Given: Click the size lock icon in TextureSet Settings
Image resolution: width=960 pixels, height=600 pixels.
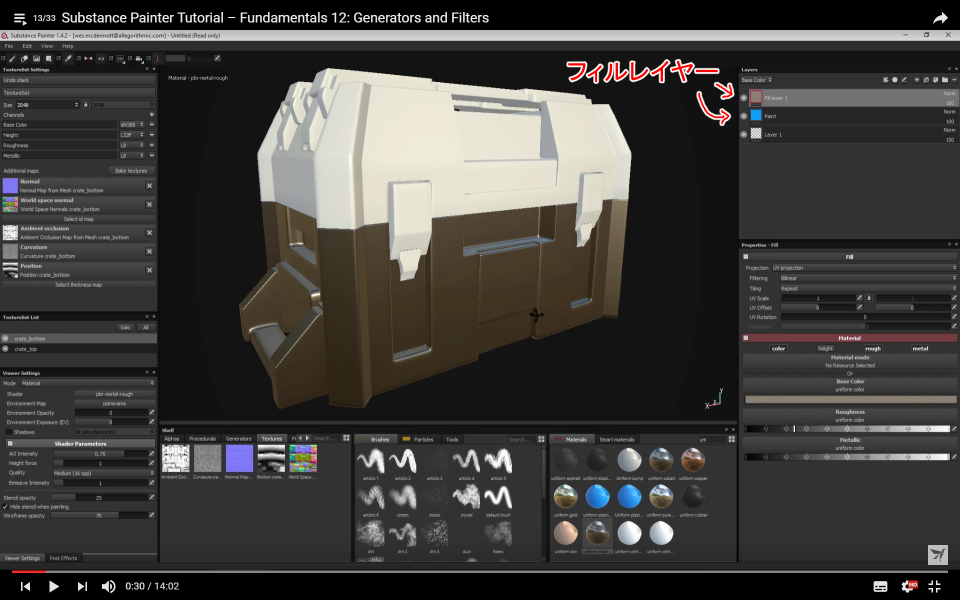Looking at the screenshot, I should click(x=86, y=105).
